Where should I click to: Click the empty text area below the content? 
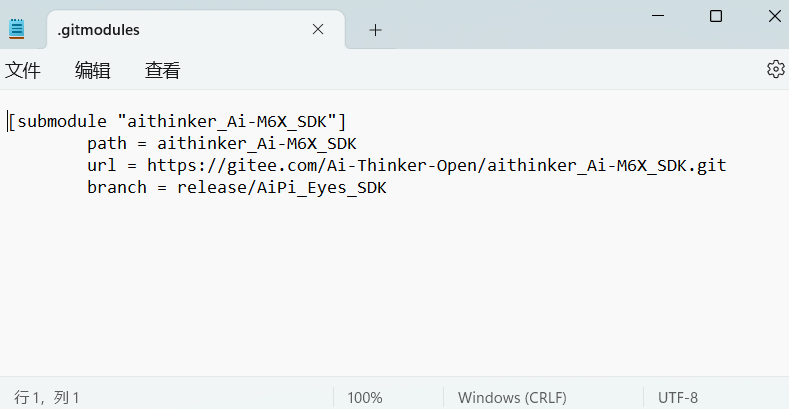coord(394,287)
